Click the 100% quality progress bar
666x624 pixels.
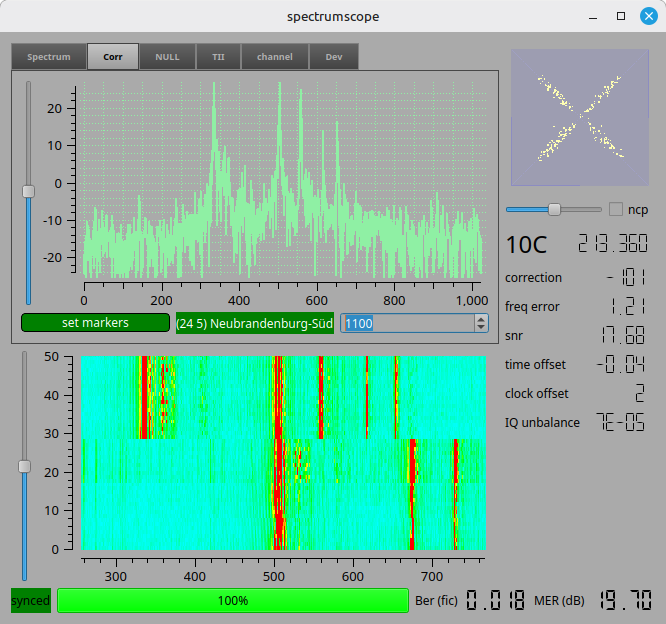point(233,600)
